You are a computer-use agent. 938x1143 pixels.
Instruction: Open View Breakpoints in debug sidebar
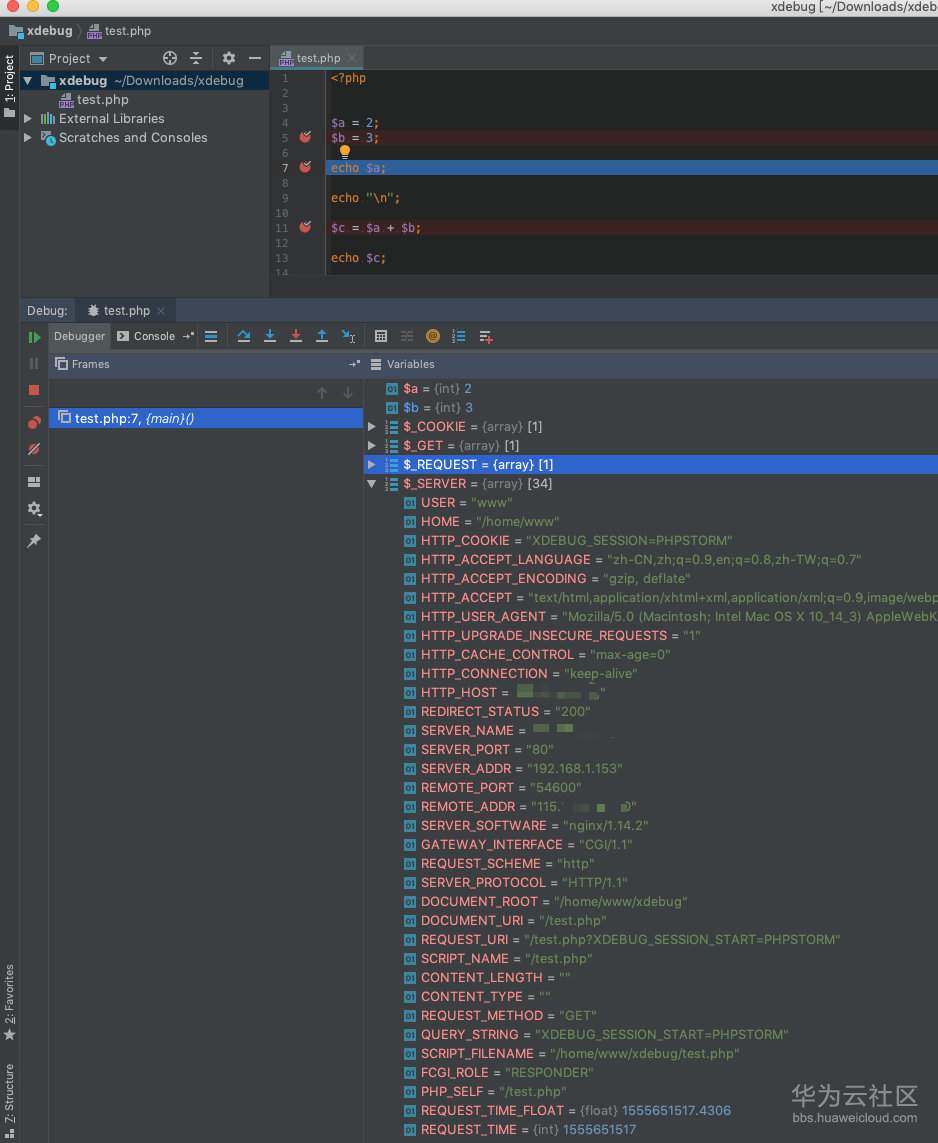[34, 422]
